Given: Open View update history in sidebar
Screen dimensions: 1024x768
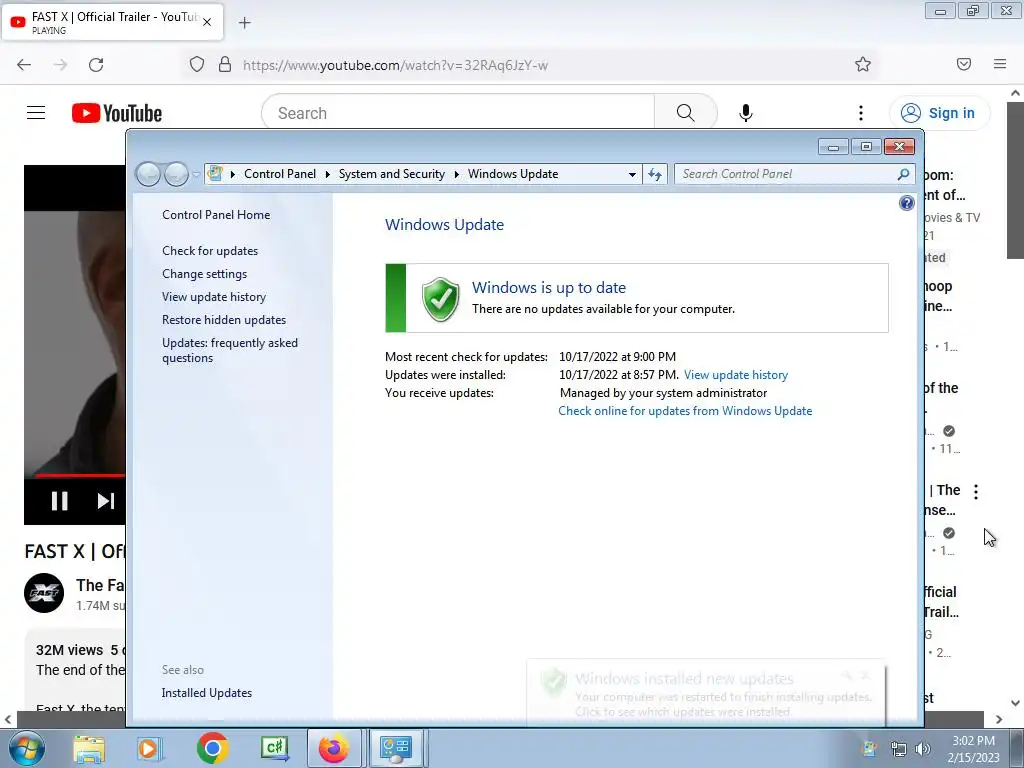Looking at the screenshot, I should pos(214,296).
